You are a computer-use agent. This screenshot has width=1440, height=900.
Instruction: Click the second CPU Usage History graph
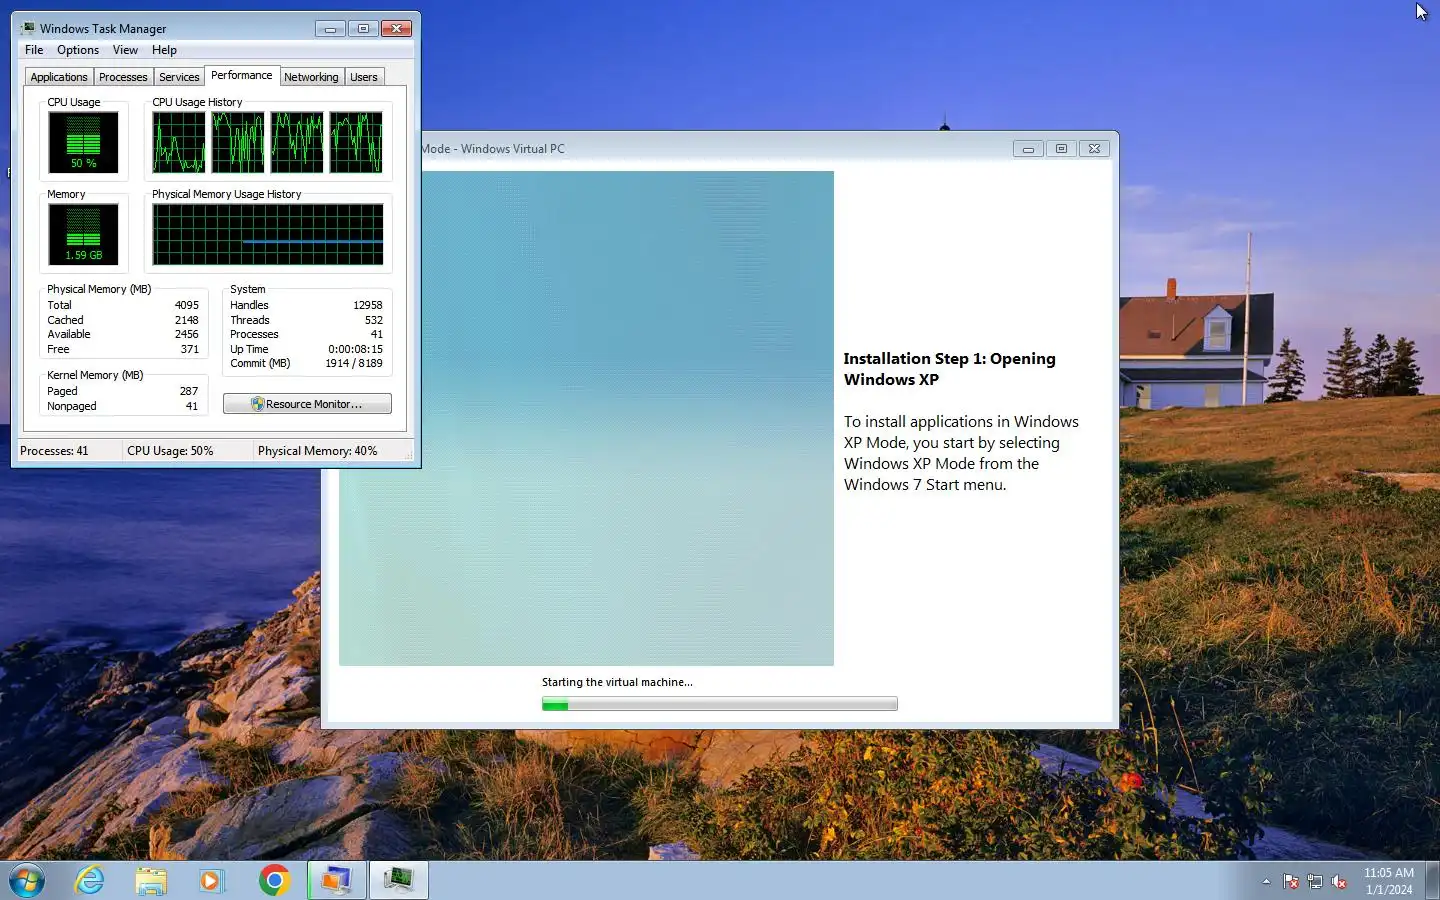tap(238, 142)
